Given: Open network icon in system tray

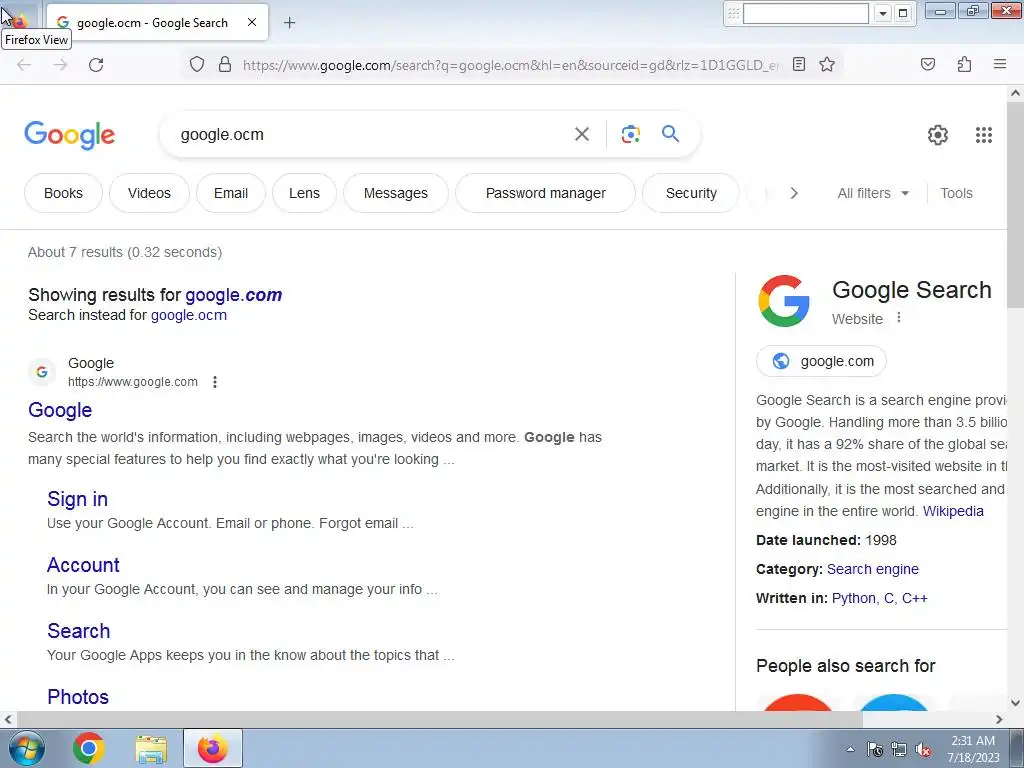Looking at the screenshot, I should click(899, 750).
